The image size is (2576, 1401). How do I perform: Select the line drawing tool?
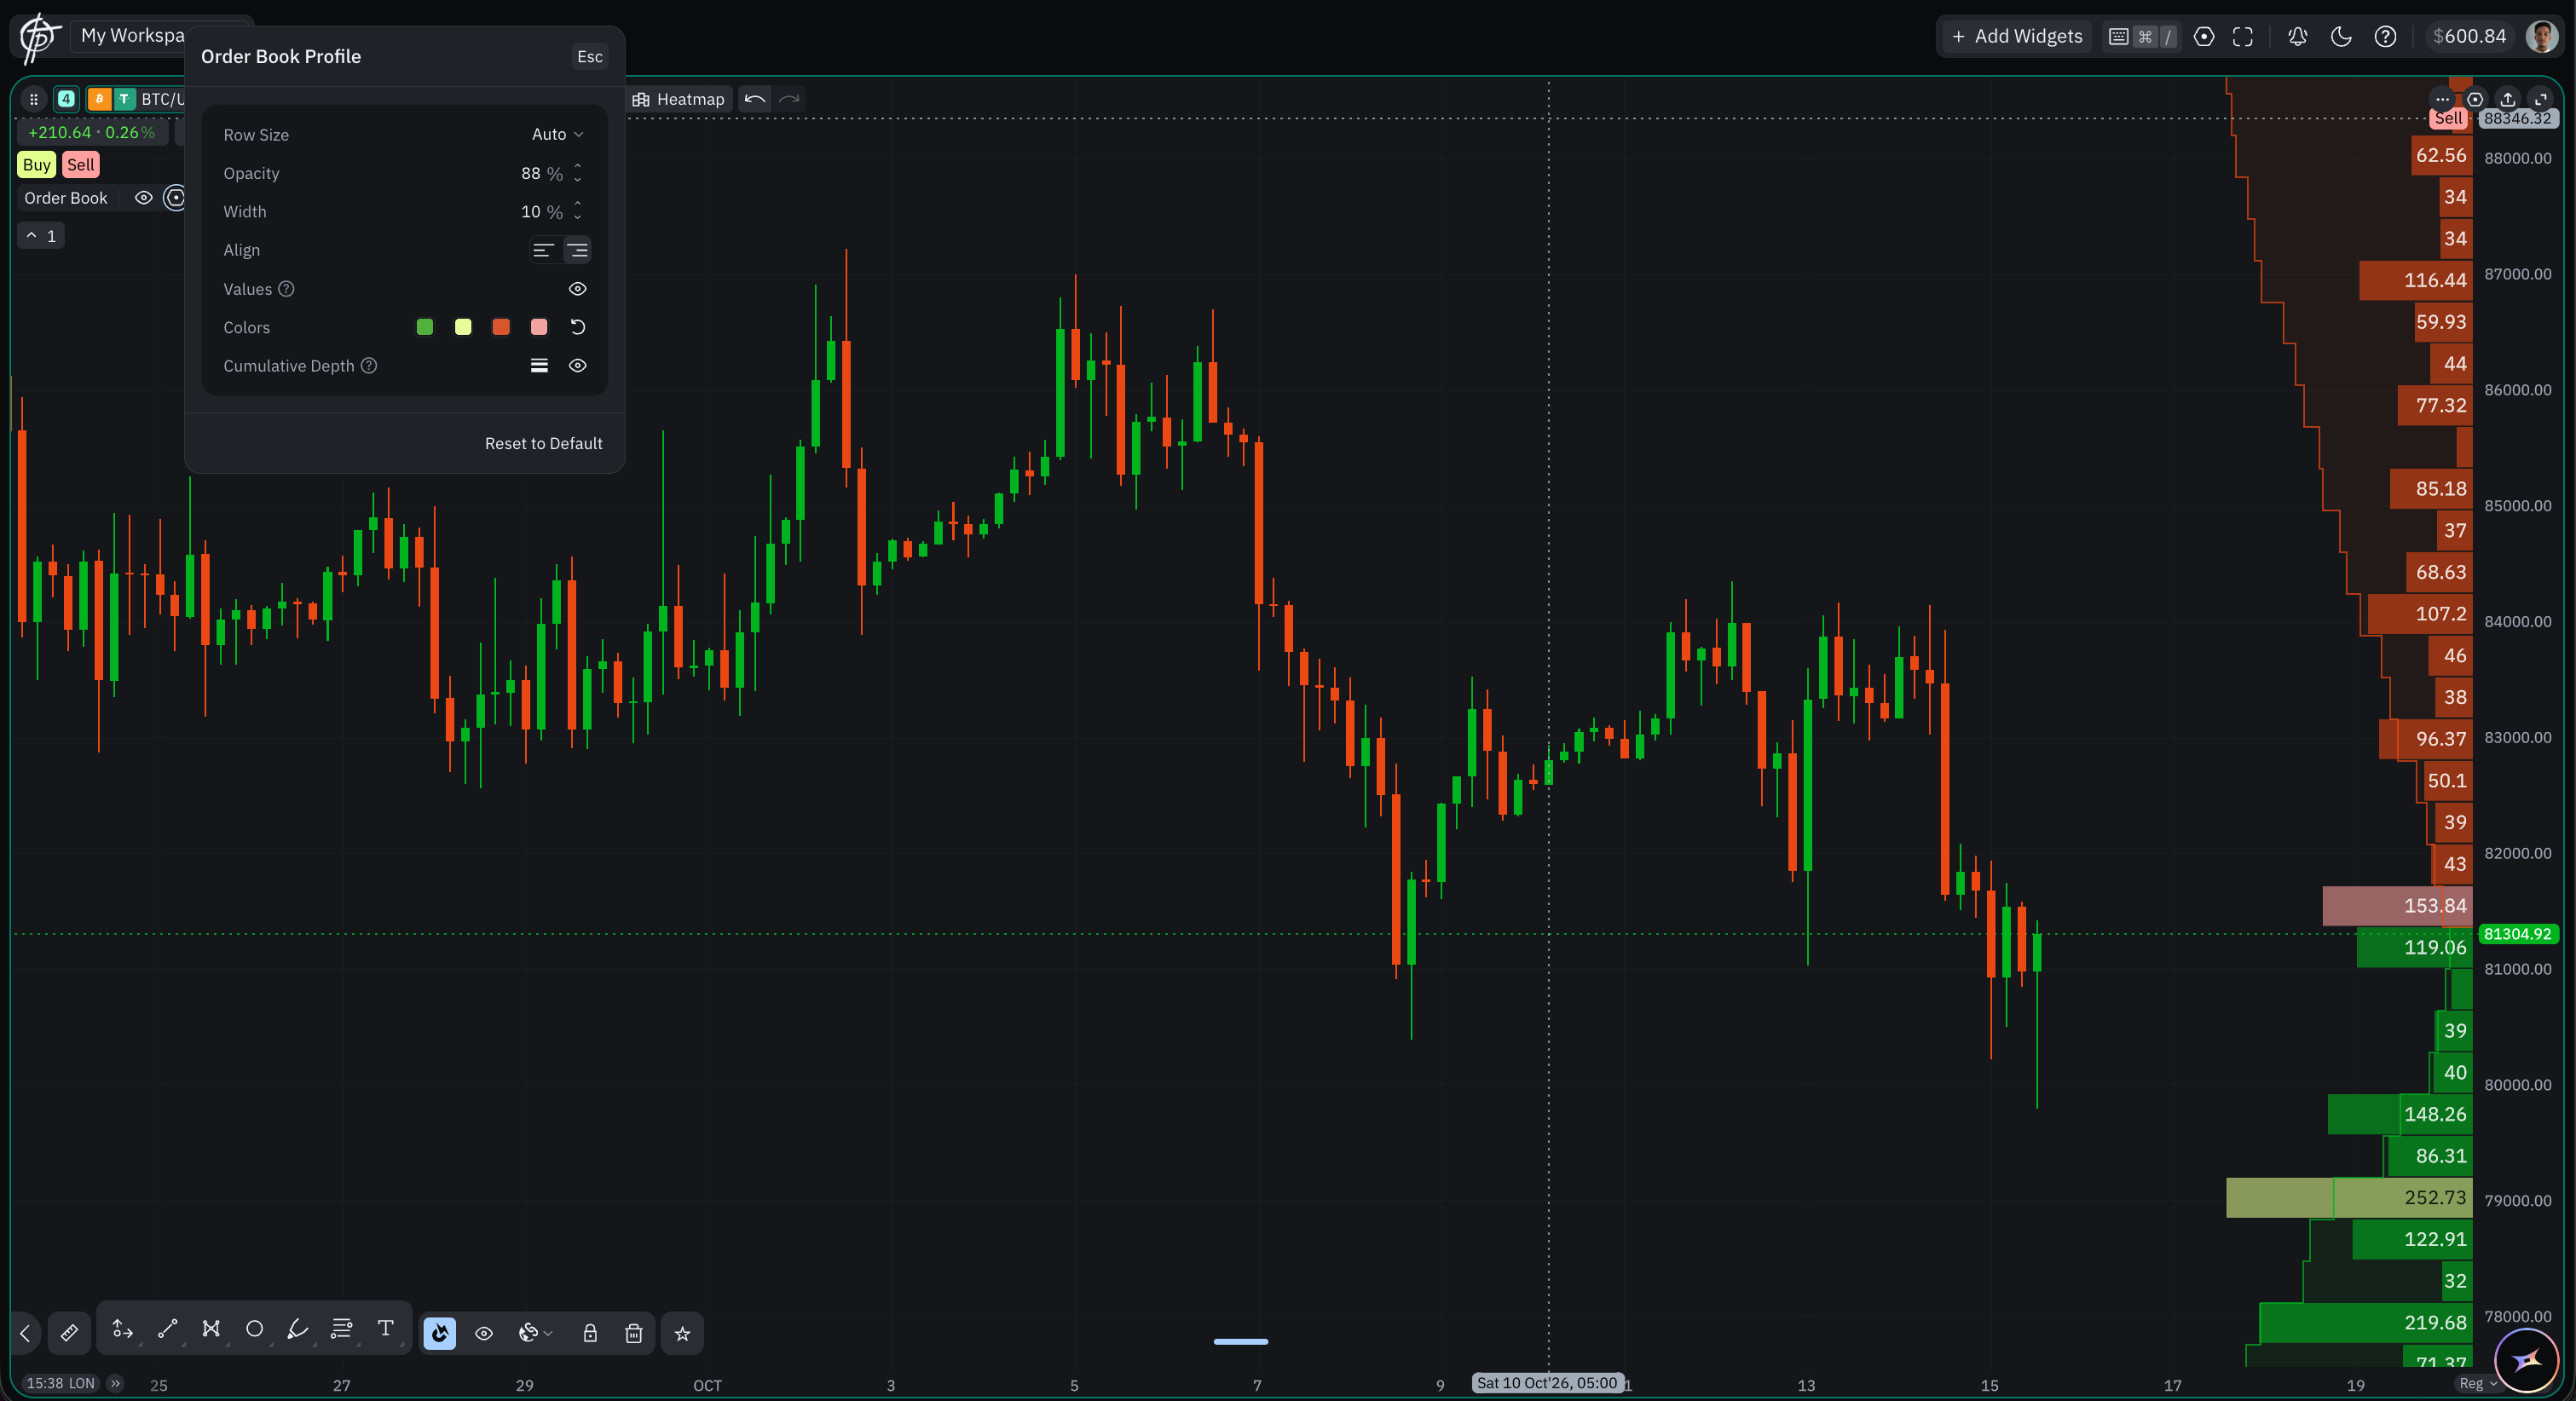(x=167, y=1329)
